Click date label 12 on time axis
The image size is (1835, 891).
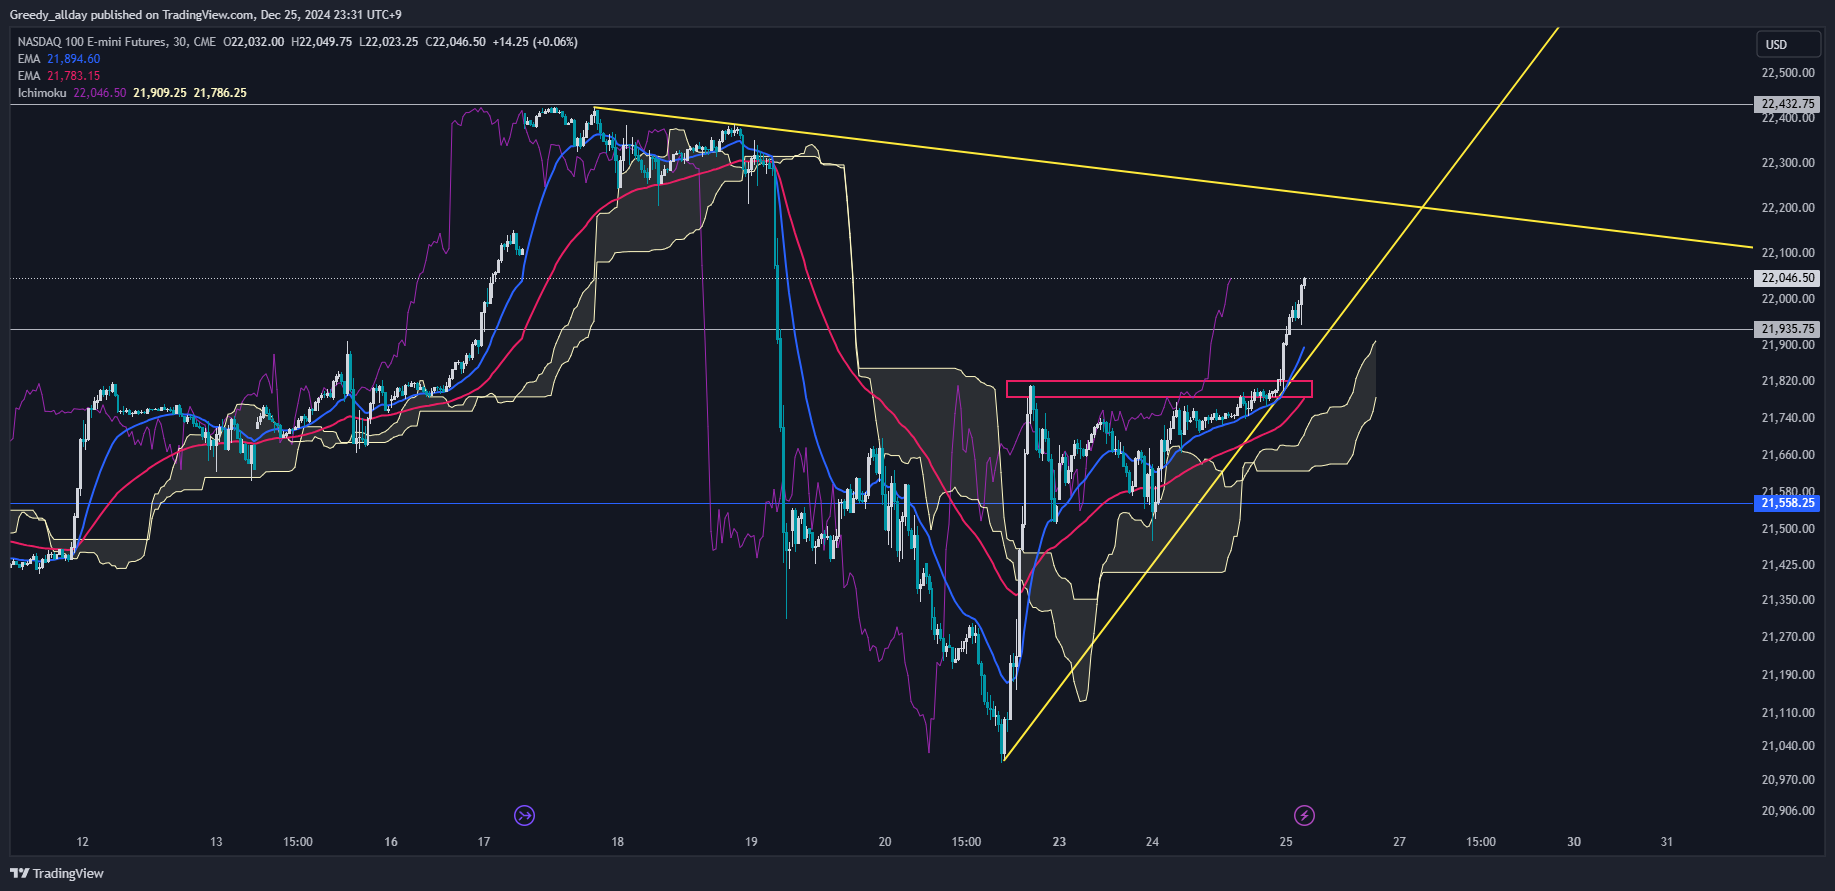83,842
